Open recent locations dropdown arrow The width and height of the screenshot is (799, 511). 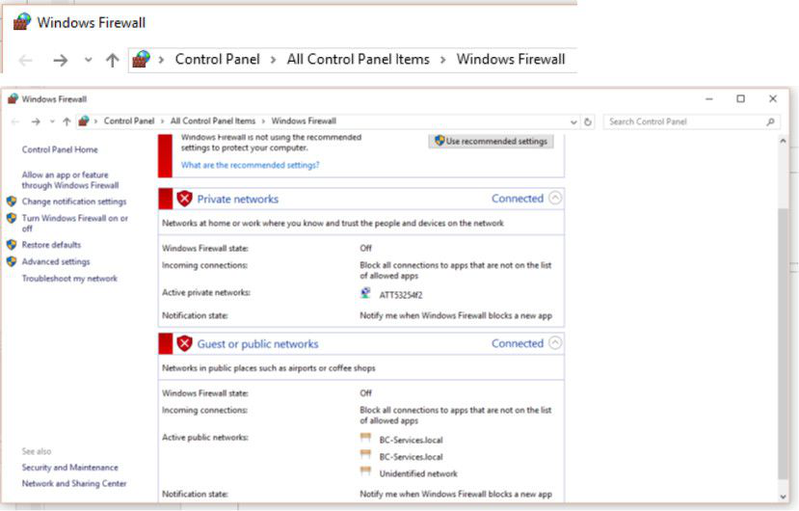tap(52, 122)
